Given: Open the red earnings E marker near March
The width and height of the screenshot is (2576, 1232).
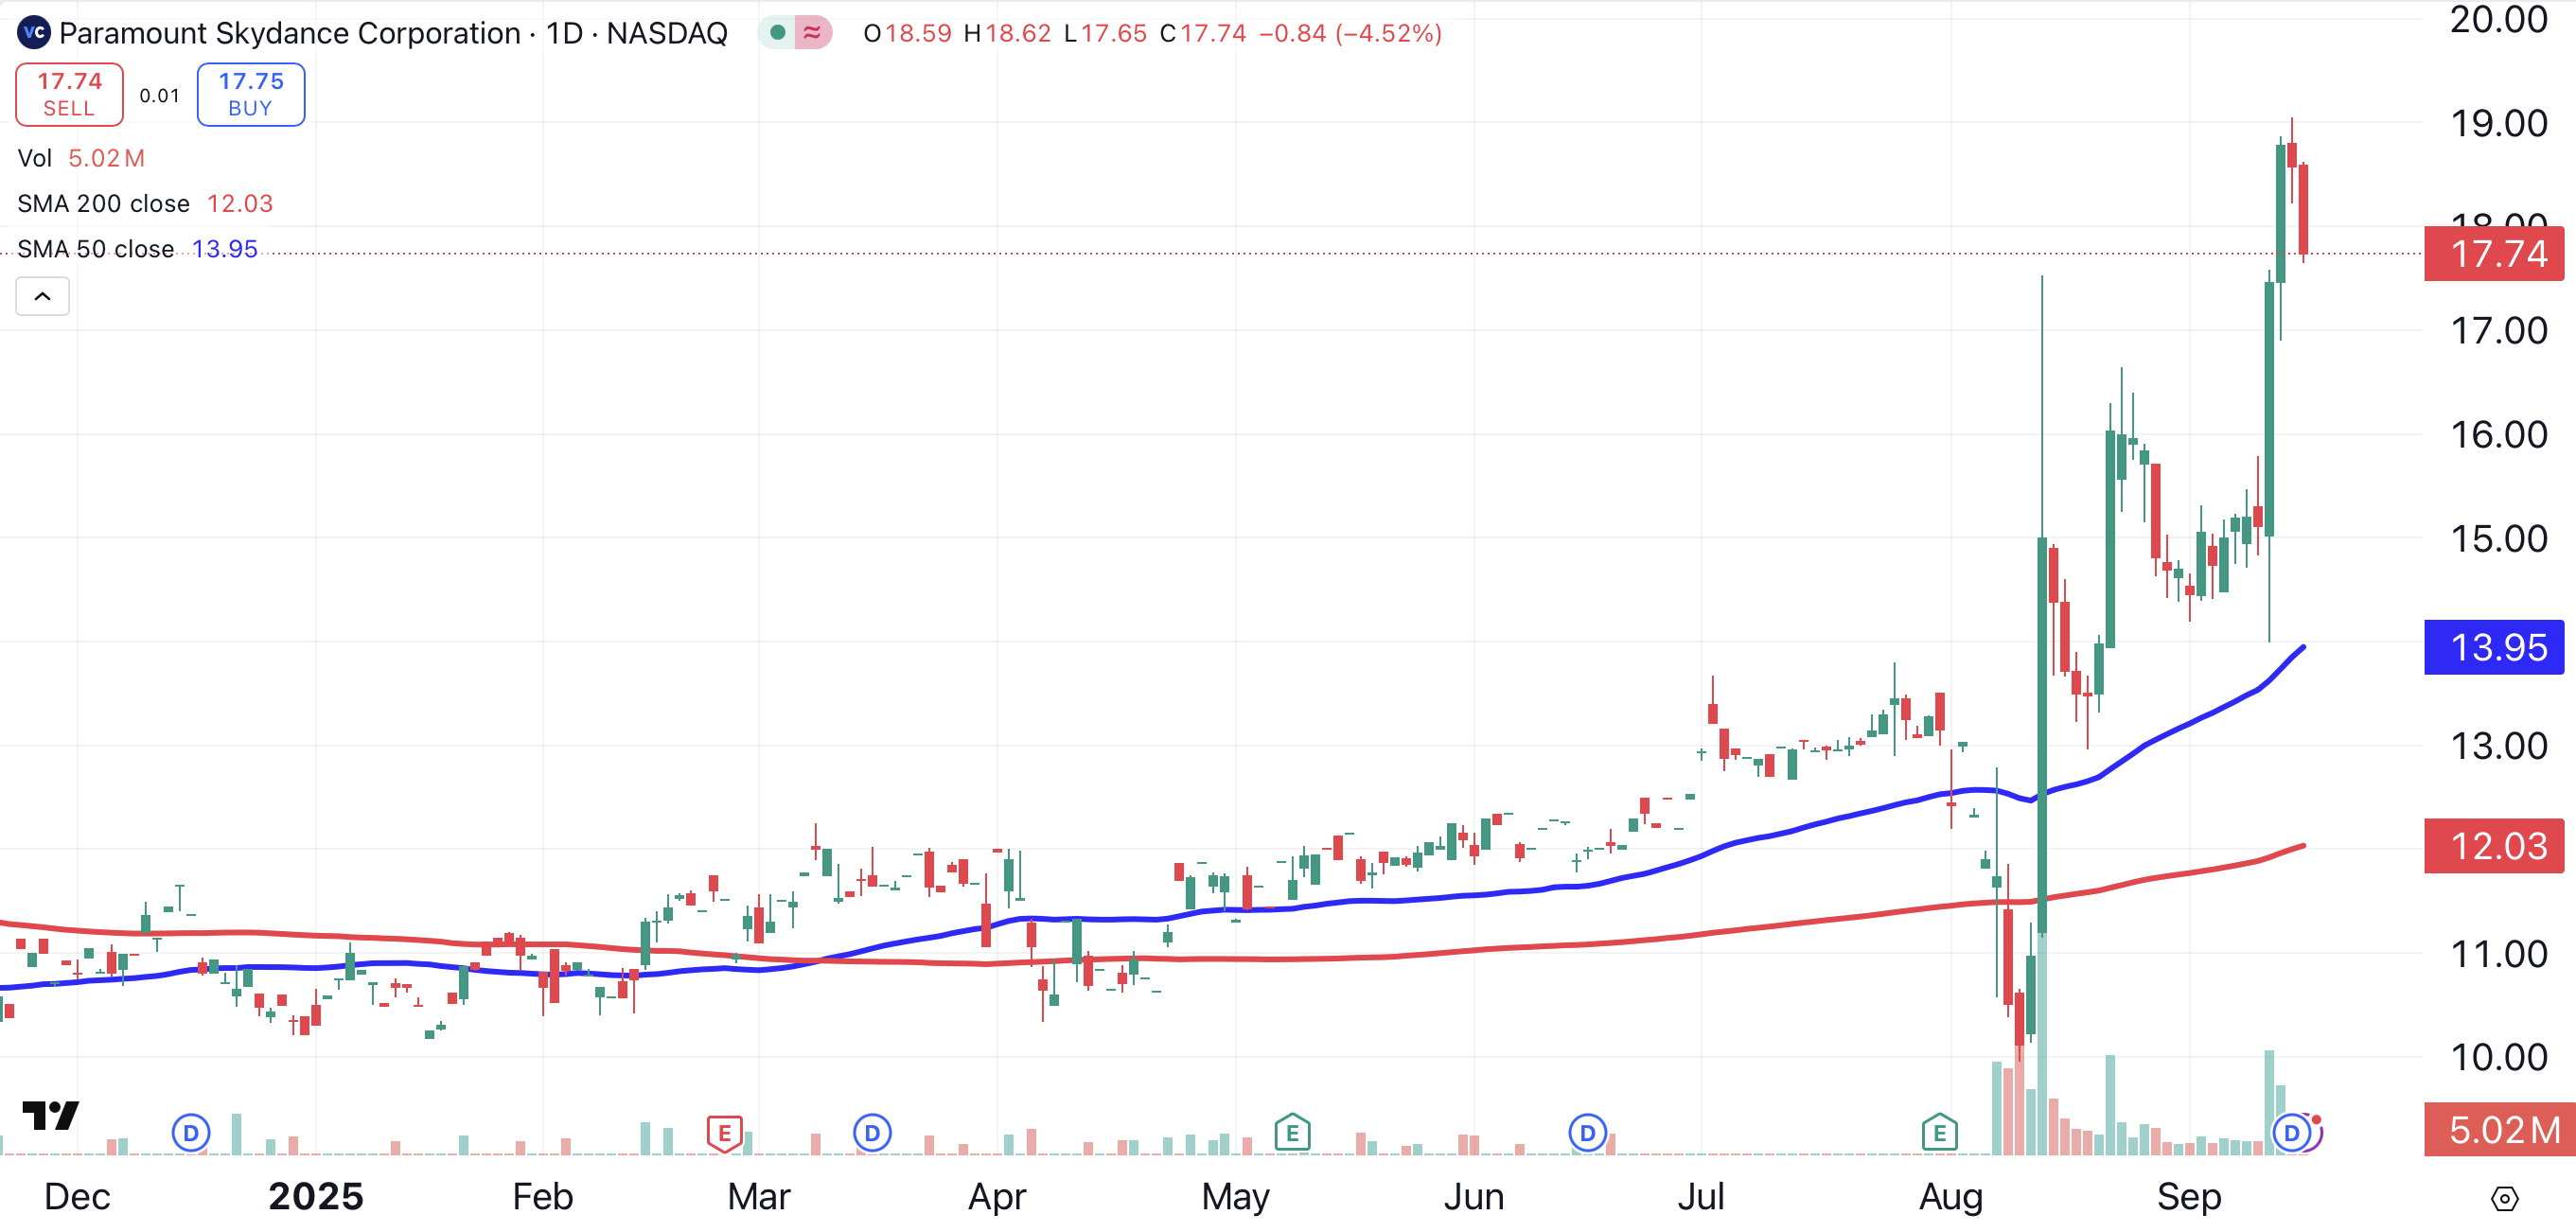Looking at the screenshot, I should (724, 1133).
